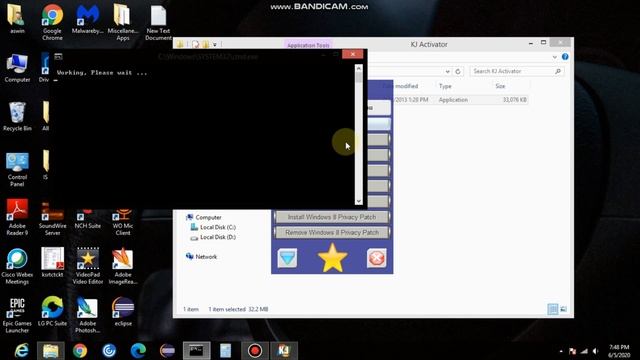Screen dimensions: 640x360
Task: Open Malwarebytes desktop shortcut
Action: 87,19
